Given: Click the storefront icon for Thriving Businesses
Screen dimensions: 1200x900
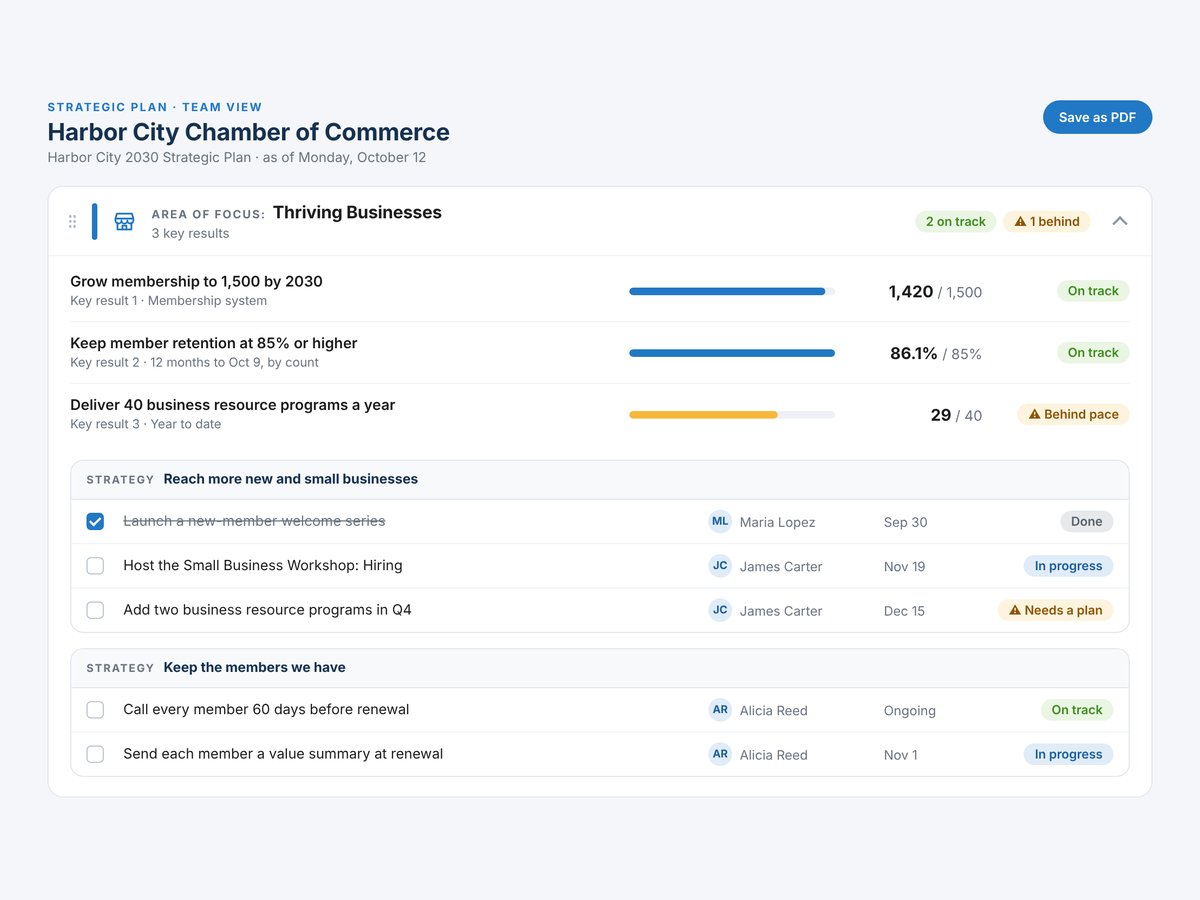Looking at the screenshot, I should coord(124,221).
